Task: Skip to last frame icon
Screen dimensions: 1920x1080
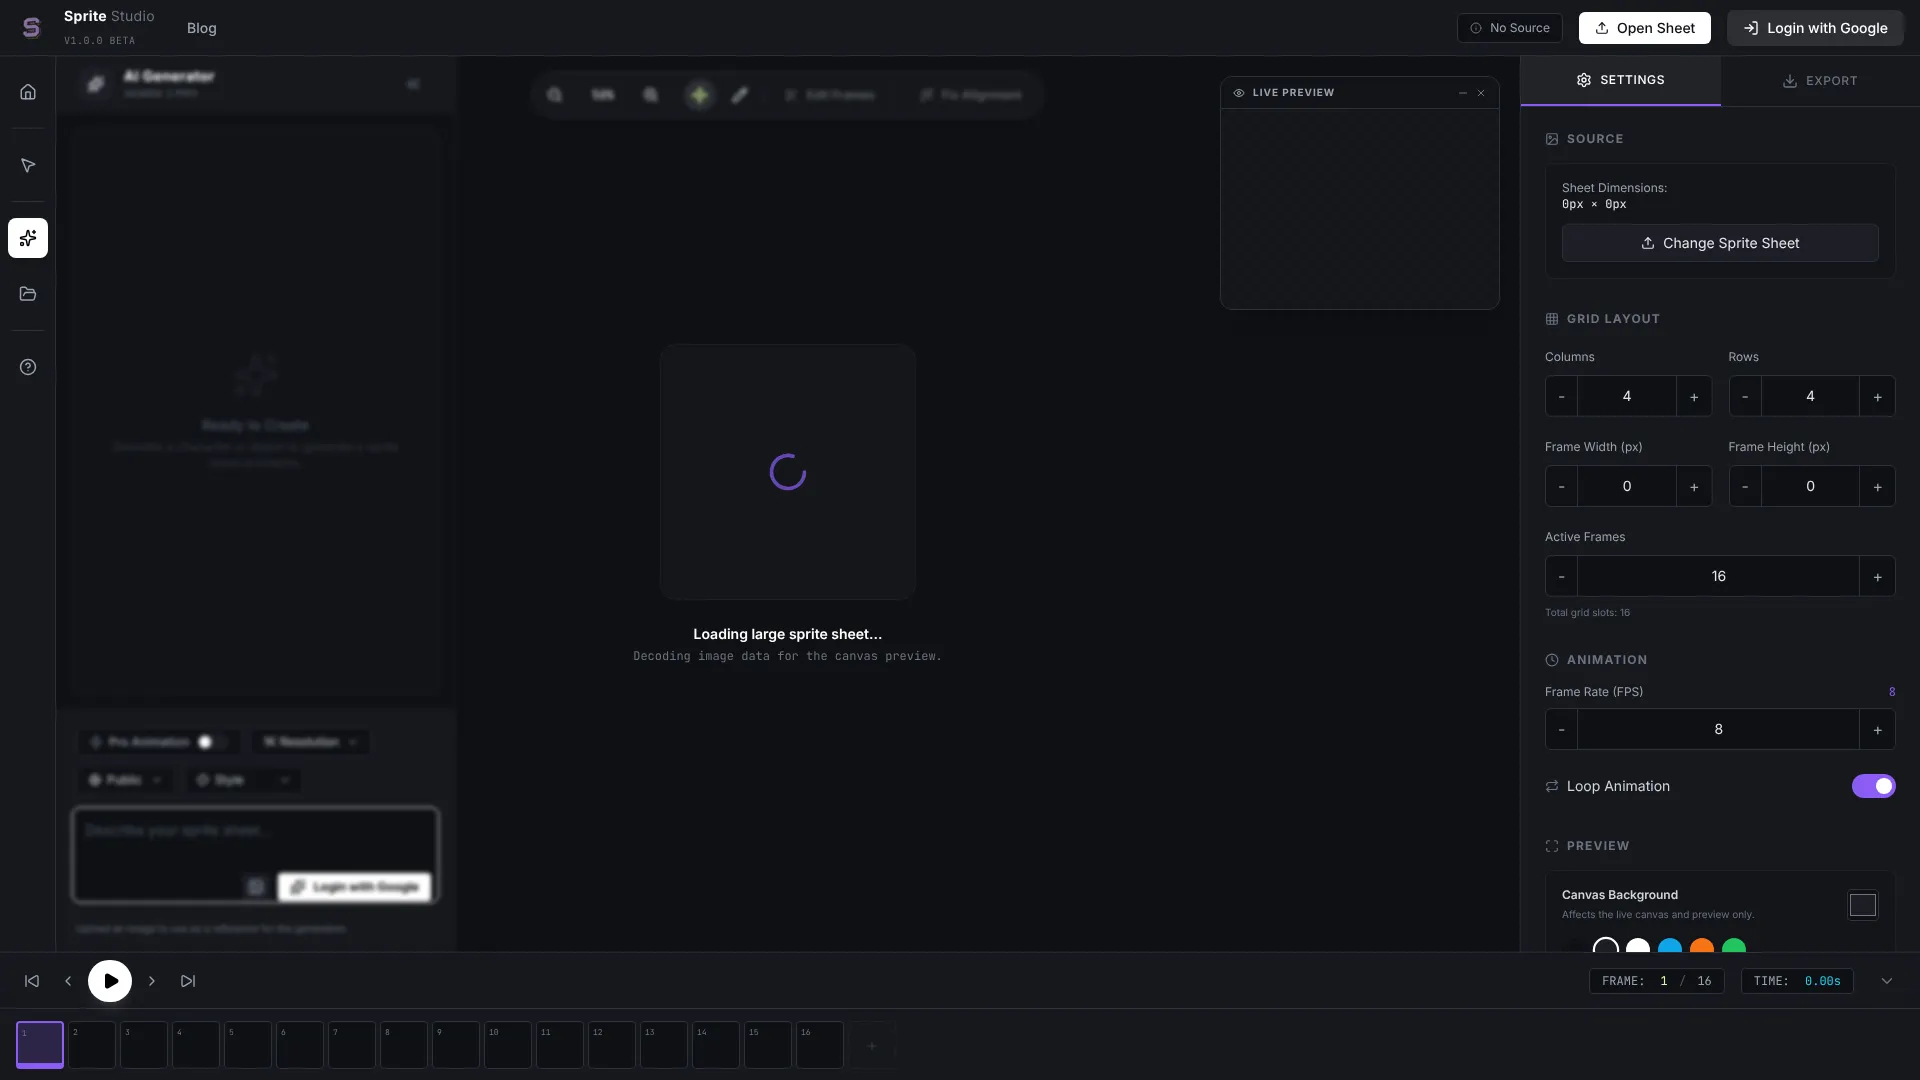Action: coord(188,981)
